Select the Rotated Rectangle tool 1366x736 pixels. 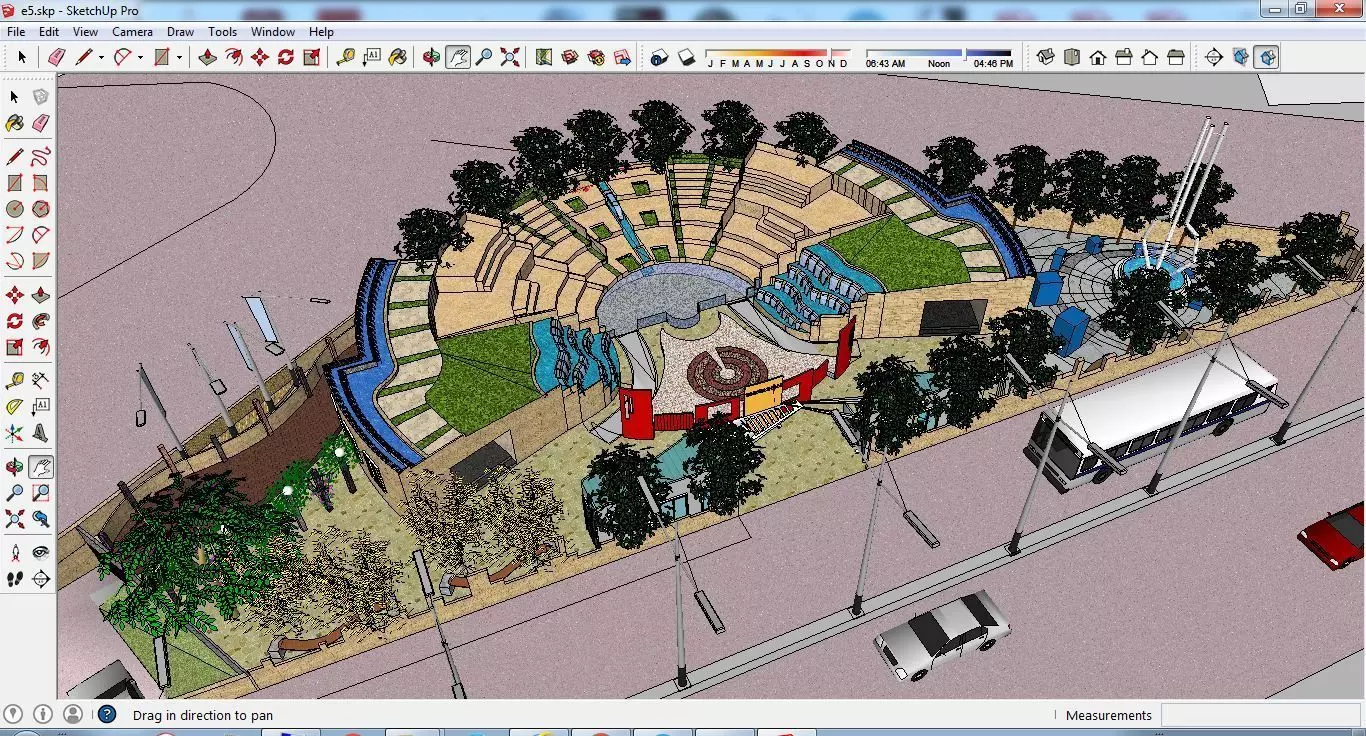coord(40,183)
